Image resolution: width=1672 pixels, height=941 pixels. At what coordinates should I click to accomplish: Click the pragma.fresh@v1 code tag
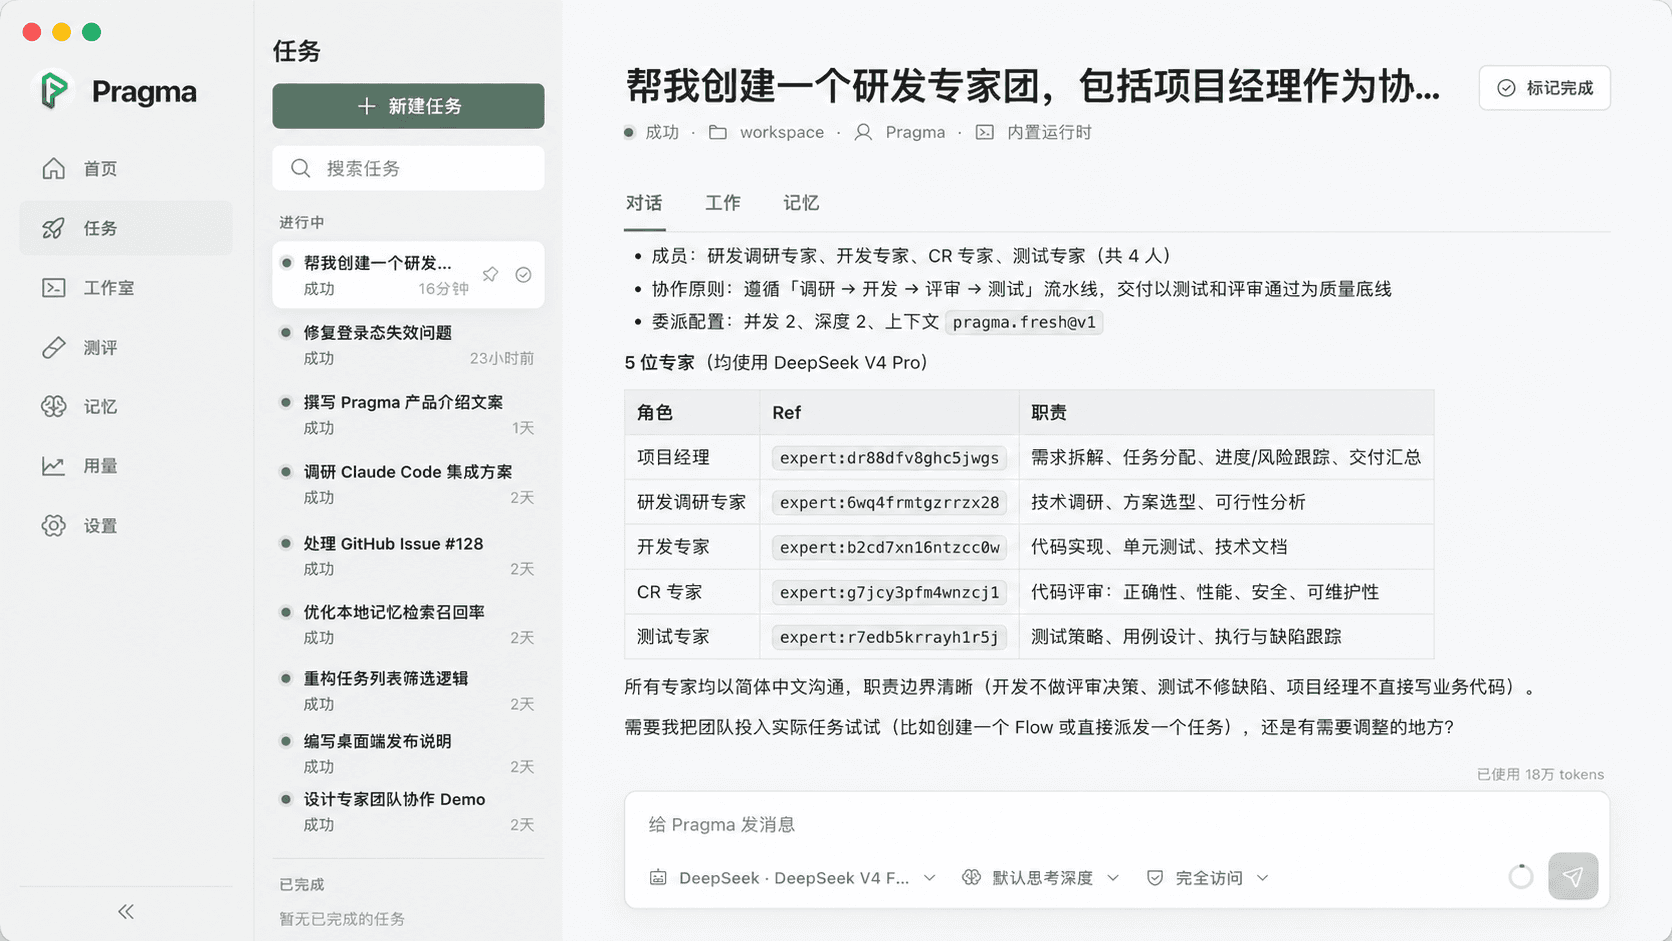[x=1024, y=322]
